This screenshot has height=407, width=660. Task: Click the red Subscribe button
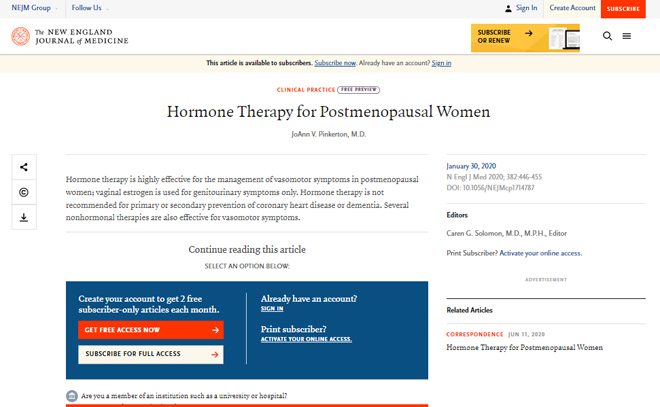click(623, 9)
